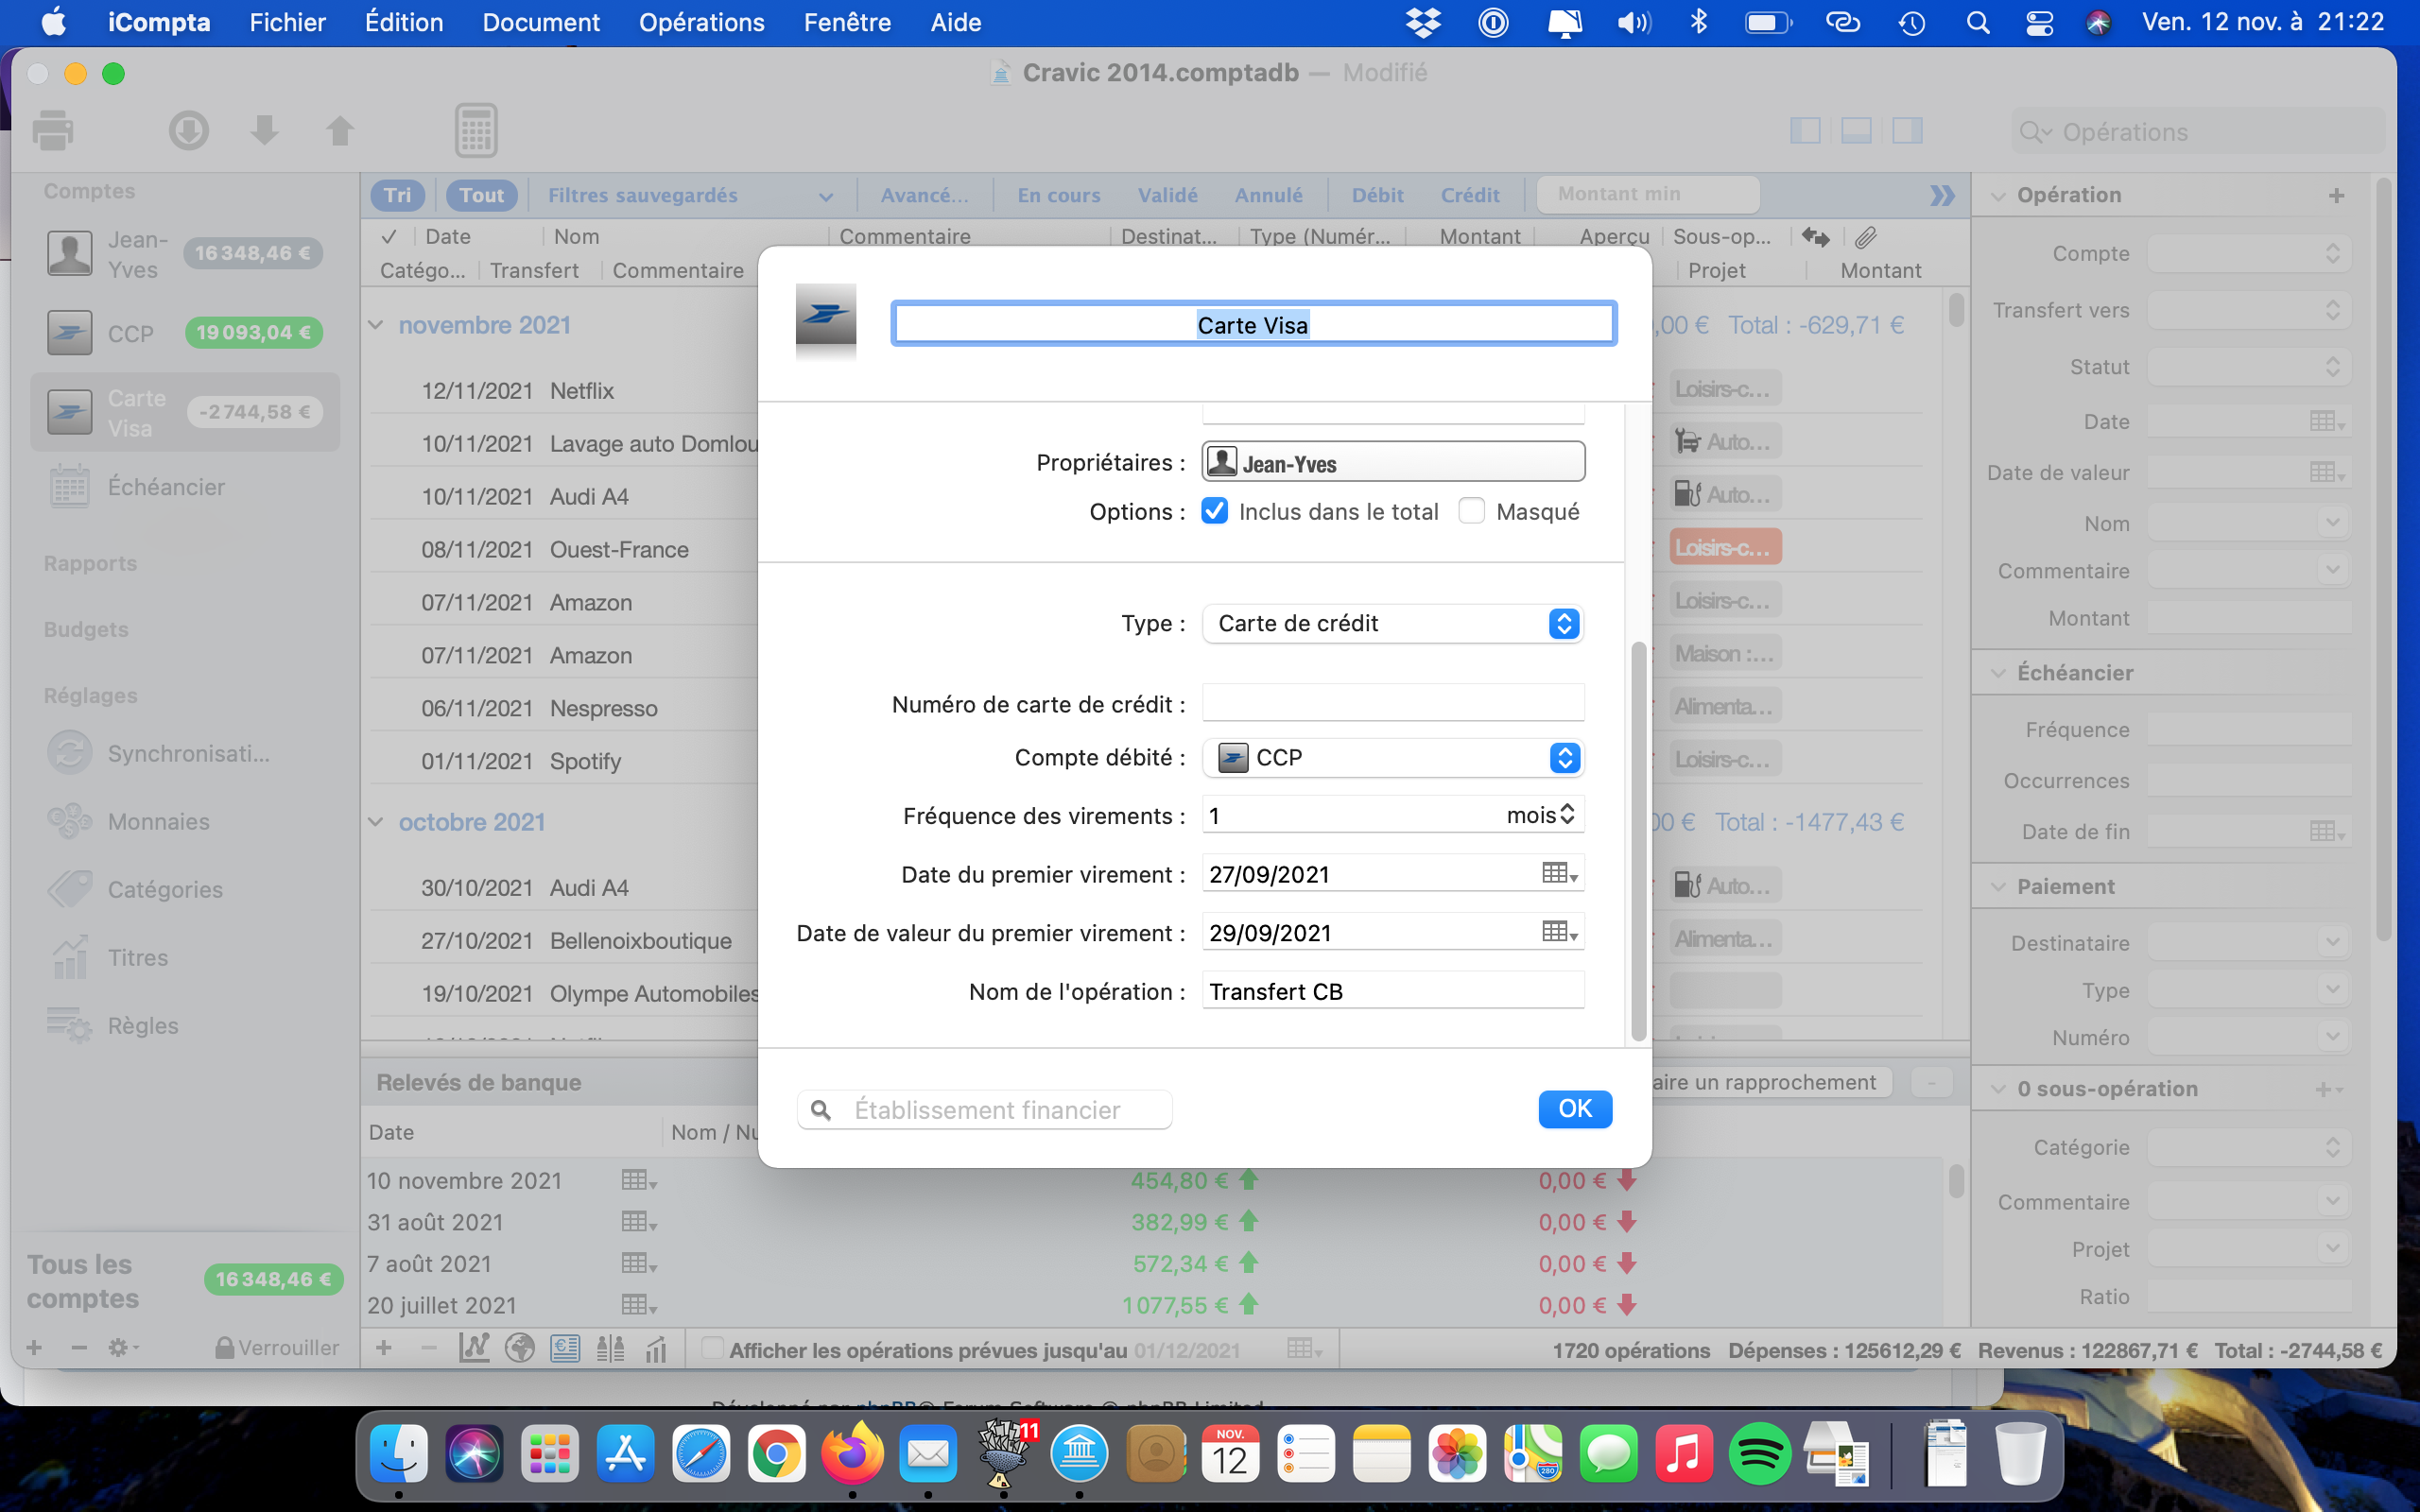
Task: Open Time Machine menu bar icon
Action: point(1911,22)
